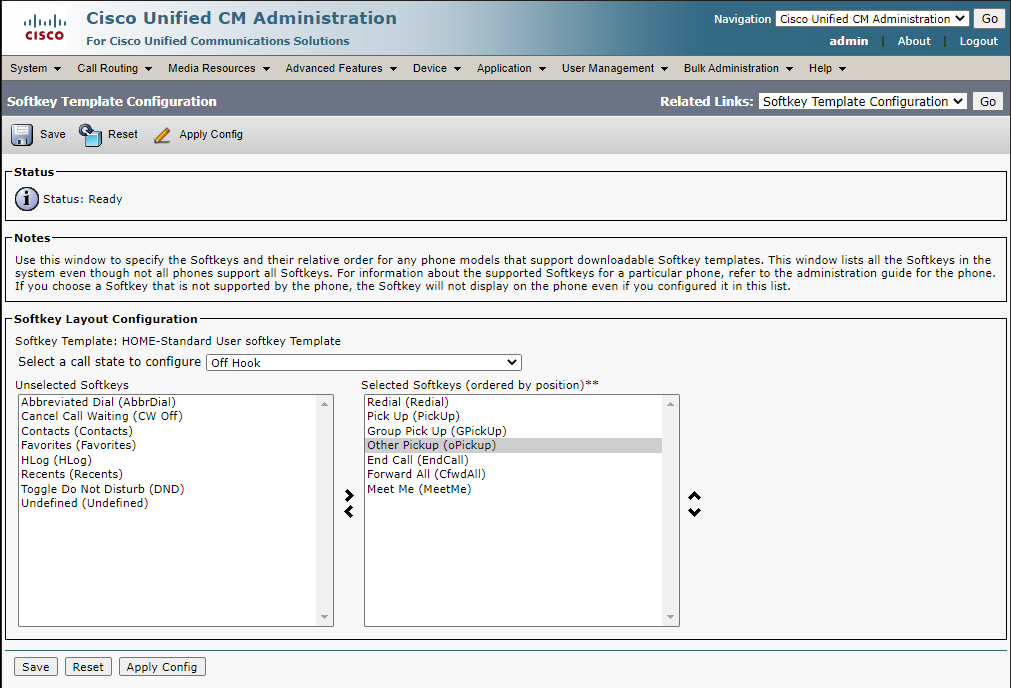The image size is (1011, 688).
Task: Click the Reset icon in toolbar
Action: (x=91, y=135)
